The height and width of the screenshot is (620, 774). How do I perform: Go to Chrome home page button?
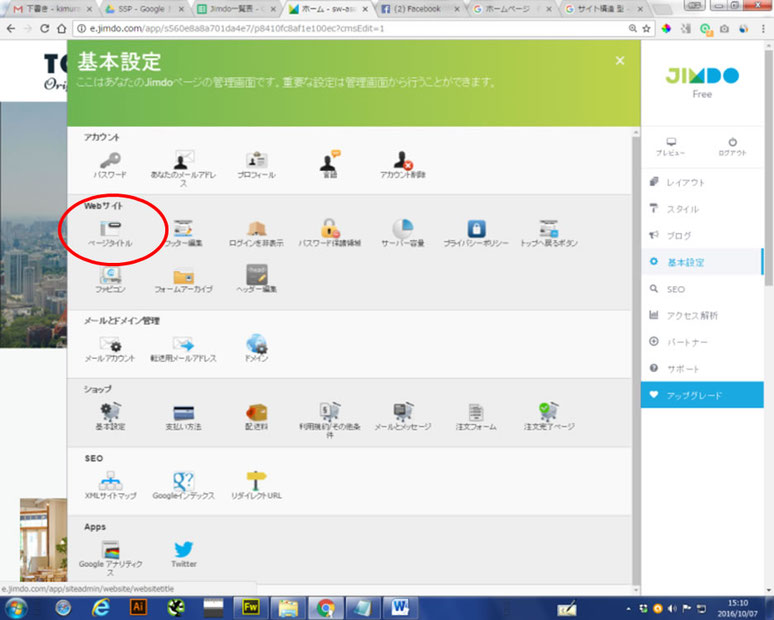click(61, 29)
